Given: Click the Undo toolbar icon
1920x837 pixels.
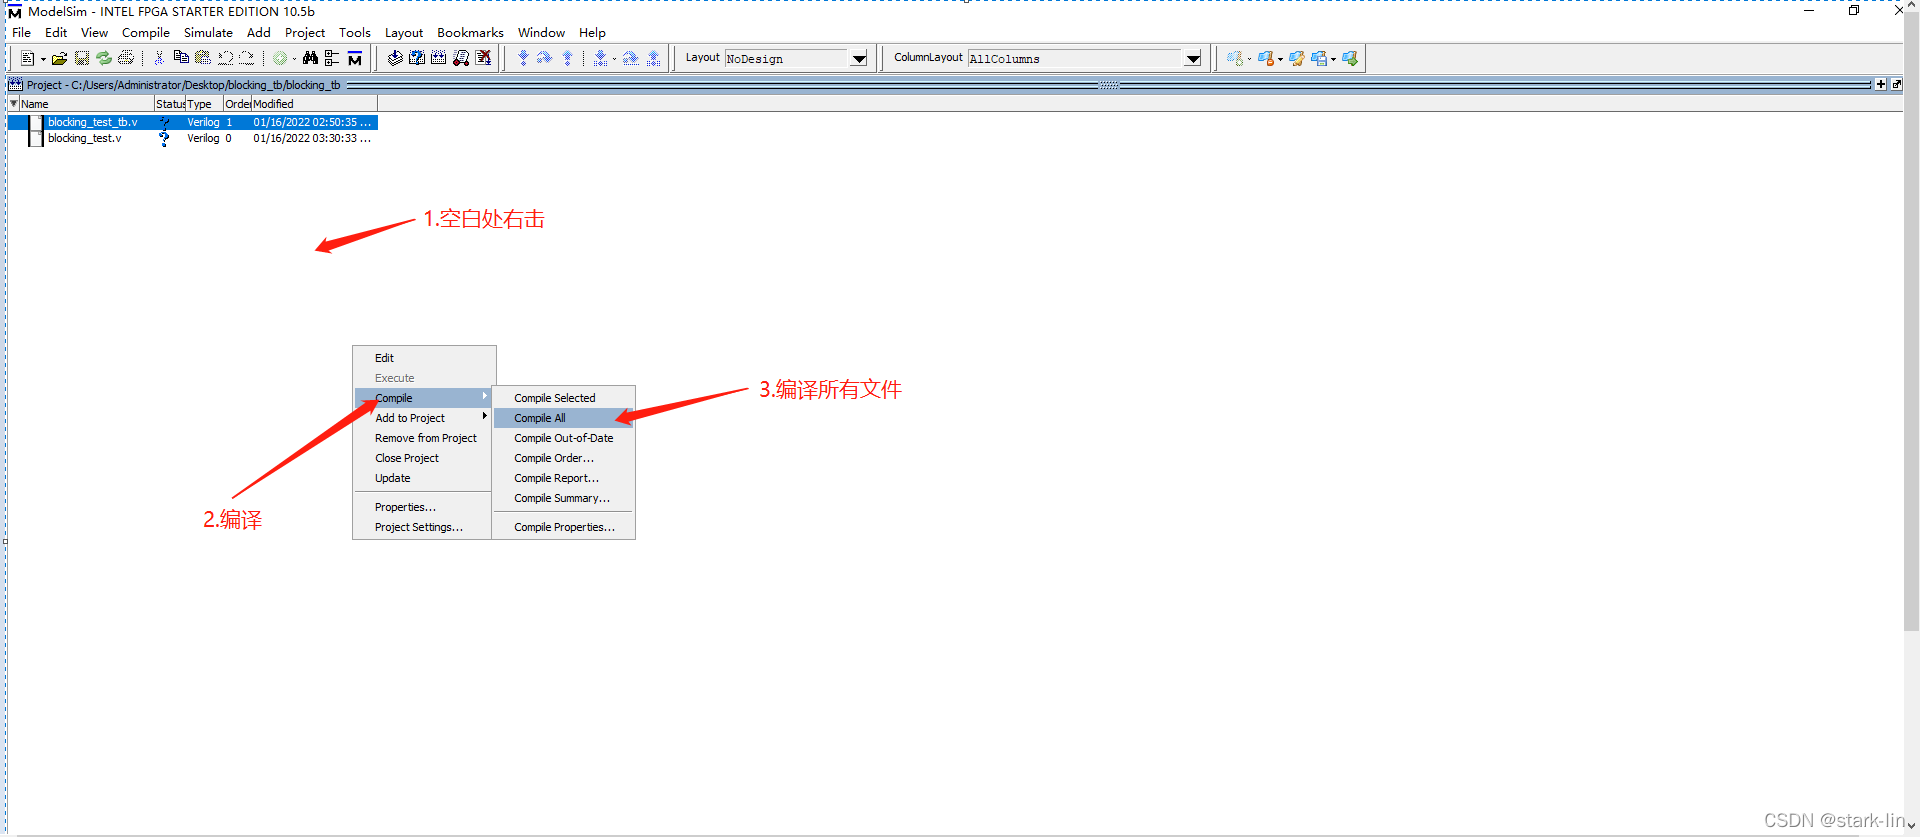Looking at the screenshot, I should point(225,58).
